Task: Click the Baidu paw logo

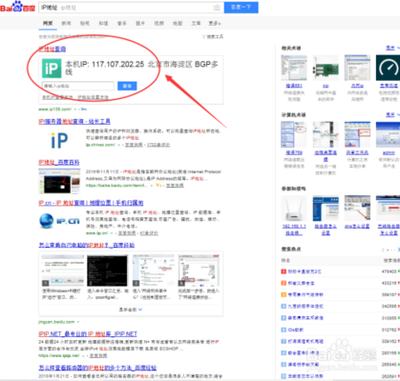Action: (x=17, y=7)
